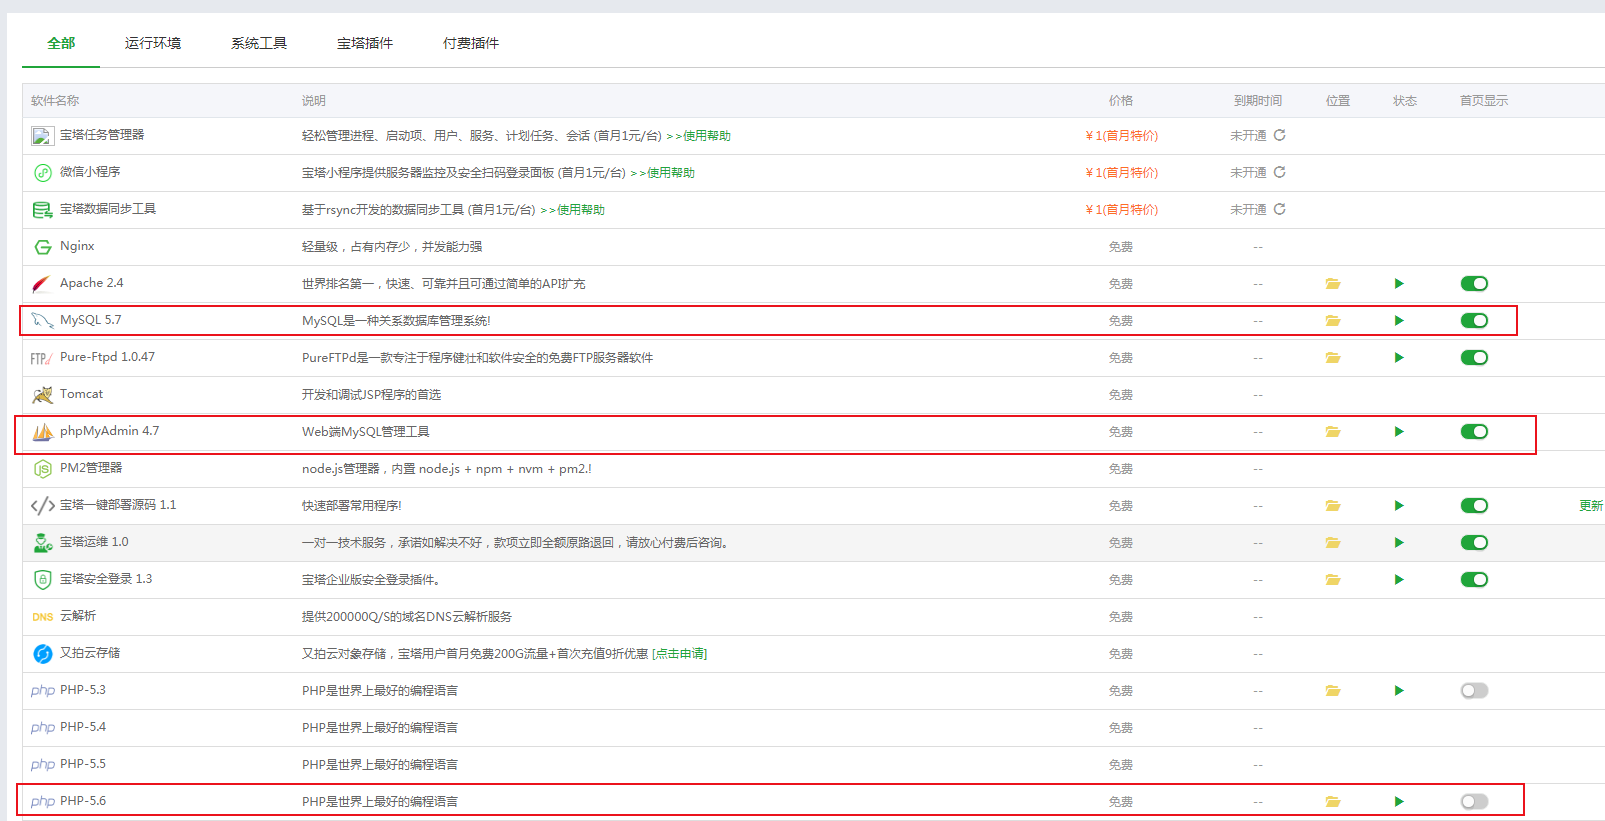Toggle 宝塔一键部署源码 homepage display switch
This screenshot has height=821, width=1605.
coord(1474,506)
